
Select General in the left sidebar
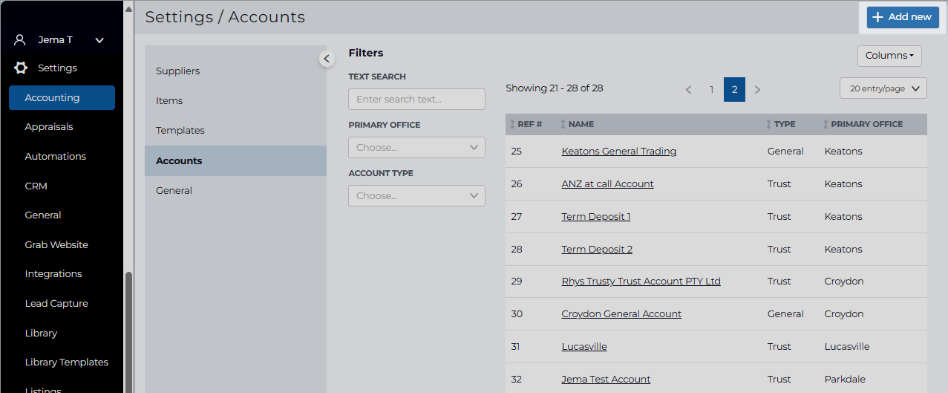(x=43, y=215)
